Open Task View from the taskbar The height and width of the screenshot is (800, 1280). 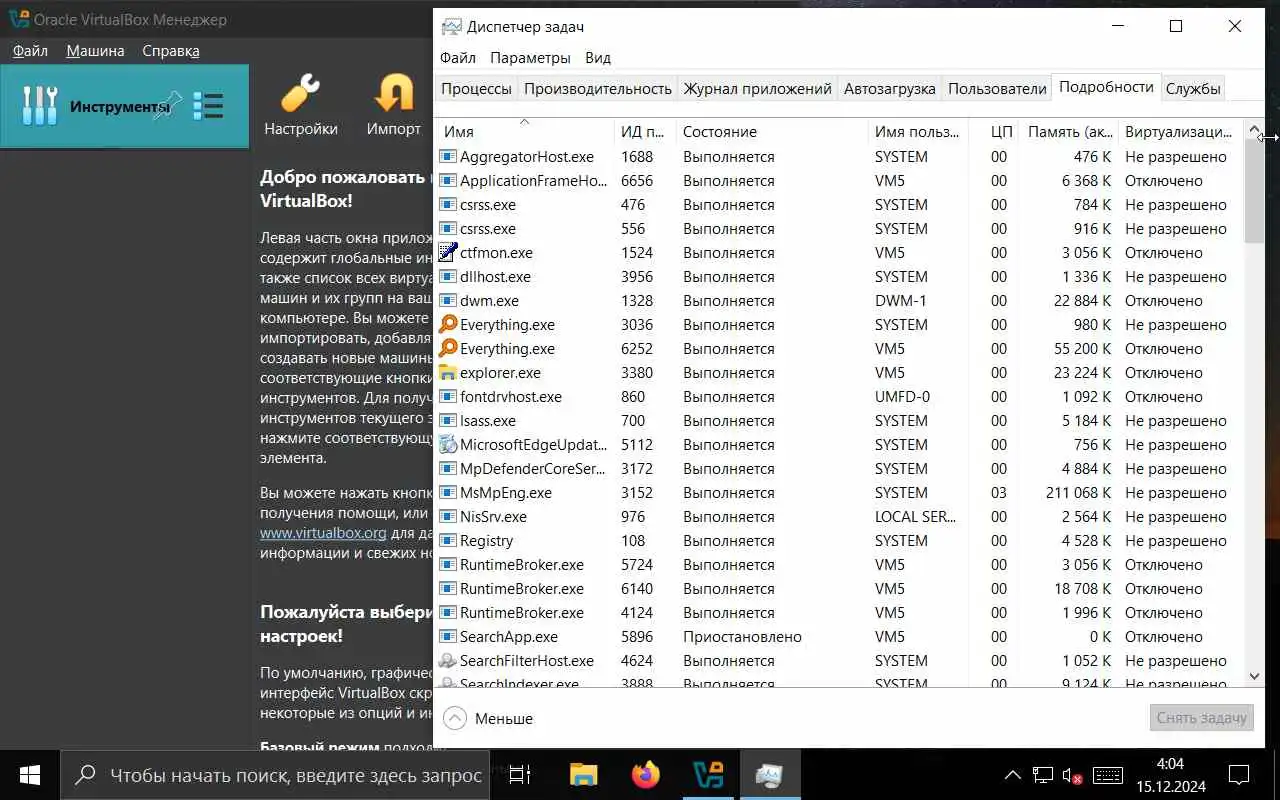(x=520, y=775)
